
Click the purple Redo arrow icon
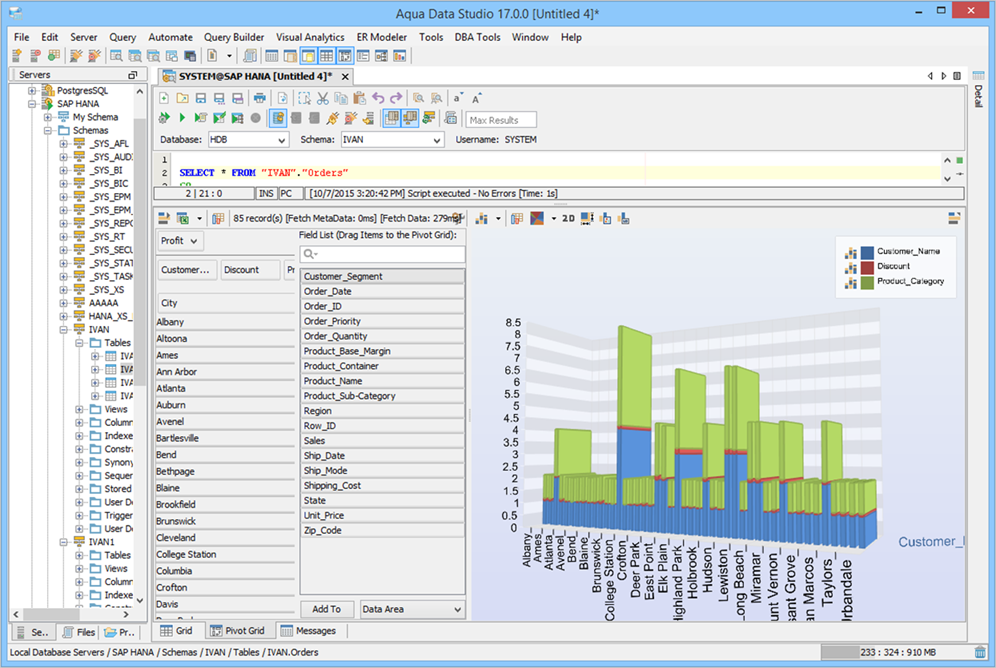pyautogui.click(x=396, y=98)
